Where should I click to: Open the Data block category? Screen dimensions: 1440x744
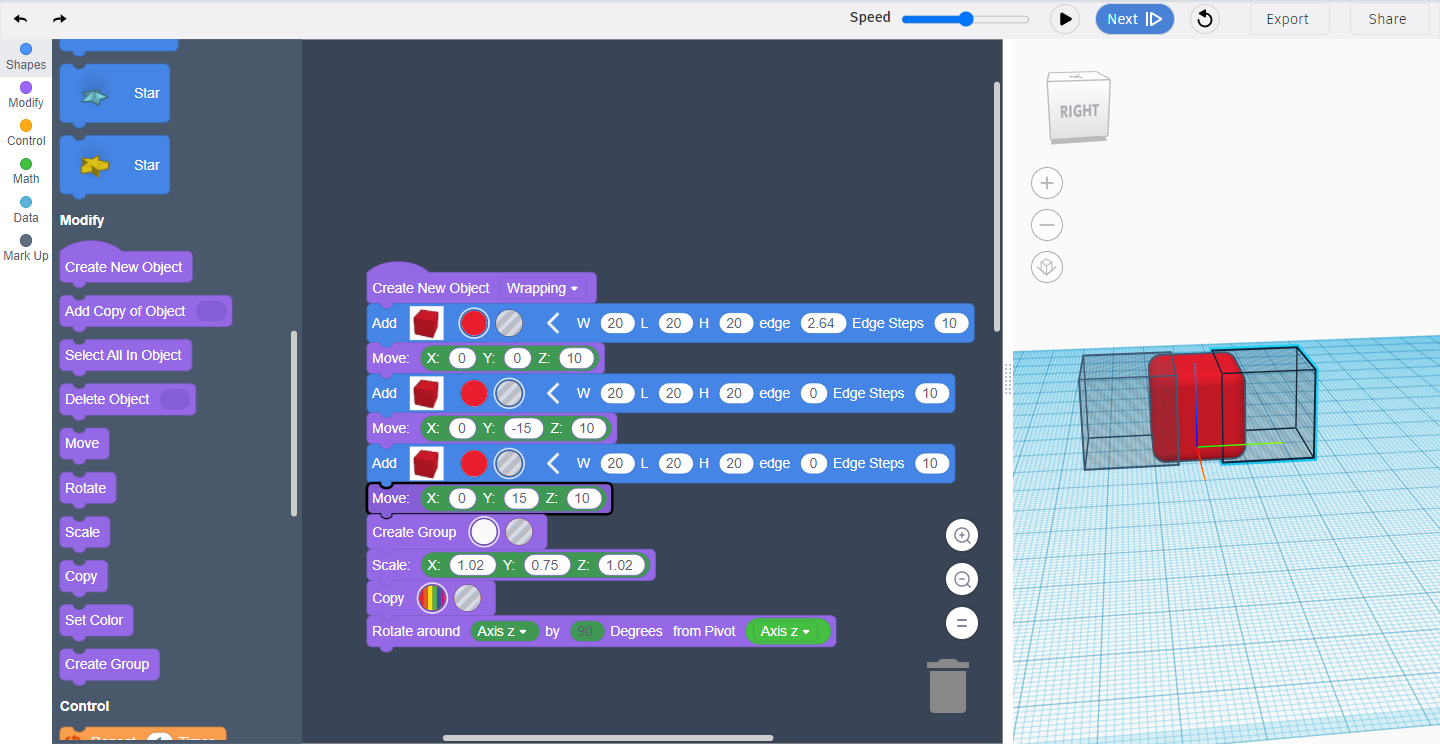point(26,209)
